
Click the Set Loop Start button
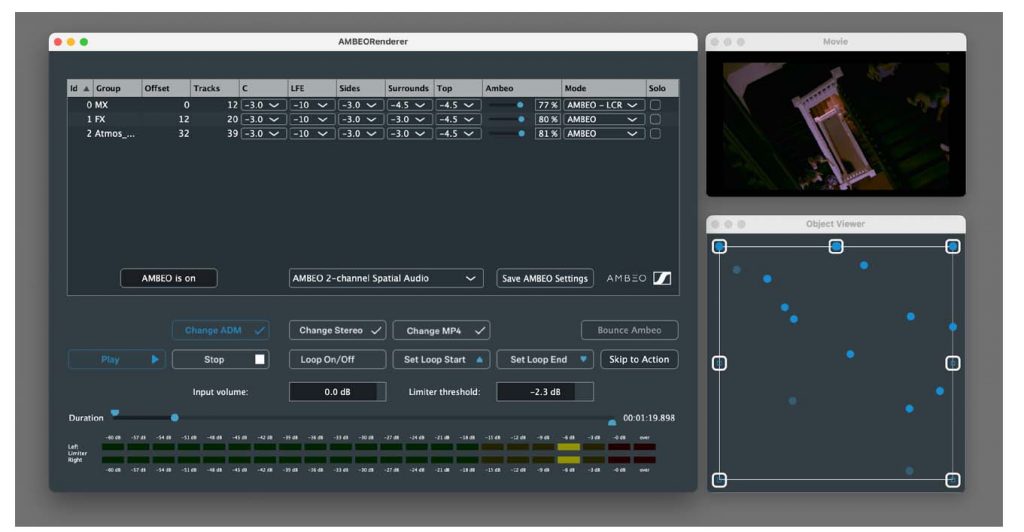point(441,359)
